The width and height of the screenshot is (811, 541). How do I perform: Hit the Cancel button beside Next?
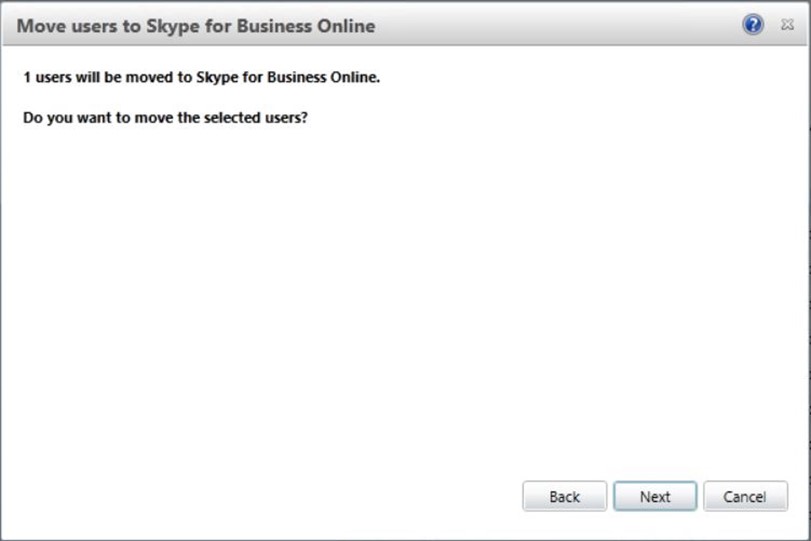tap(745, 496)
